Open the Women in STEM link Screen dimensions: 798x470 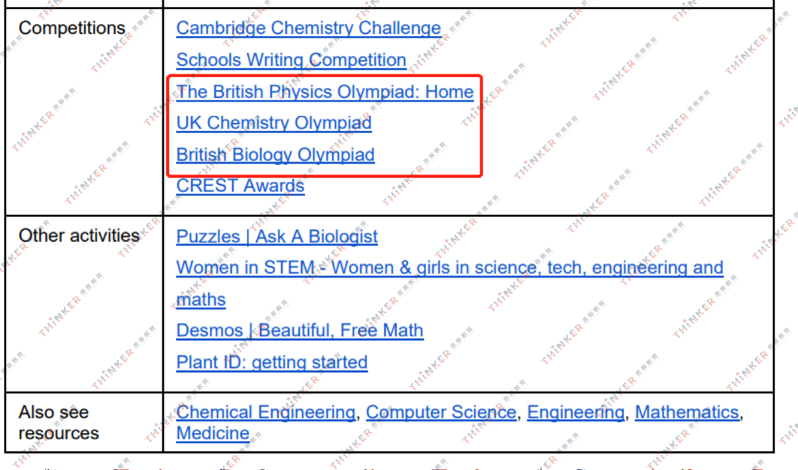449,268
